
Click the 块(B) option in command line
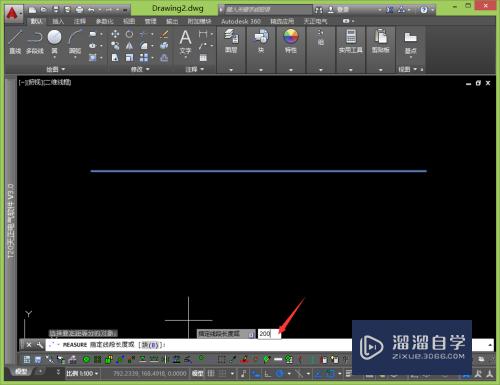pos(151,345)
